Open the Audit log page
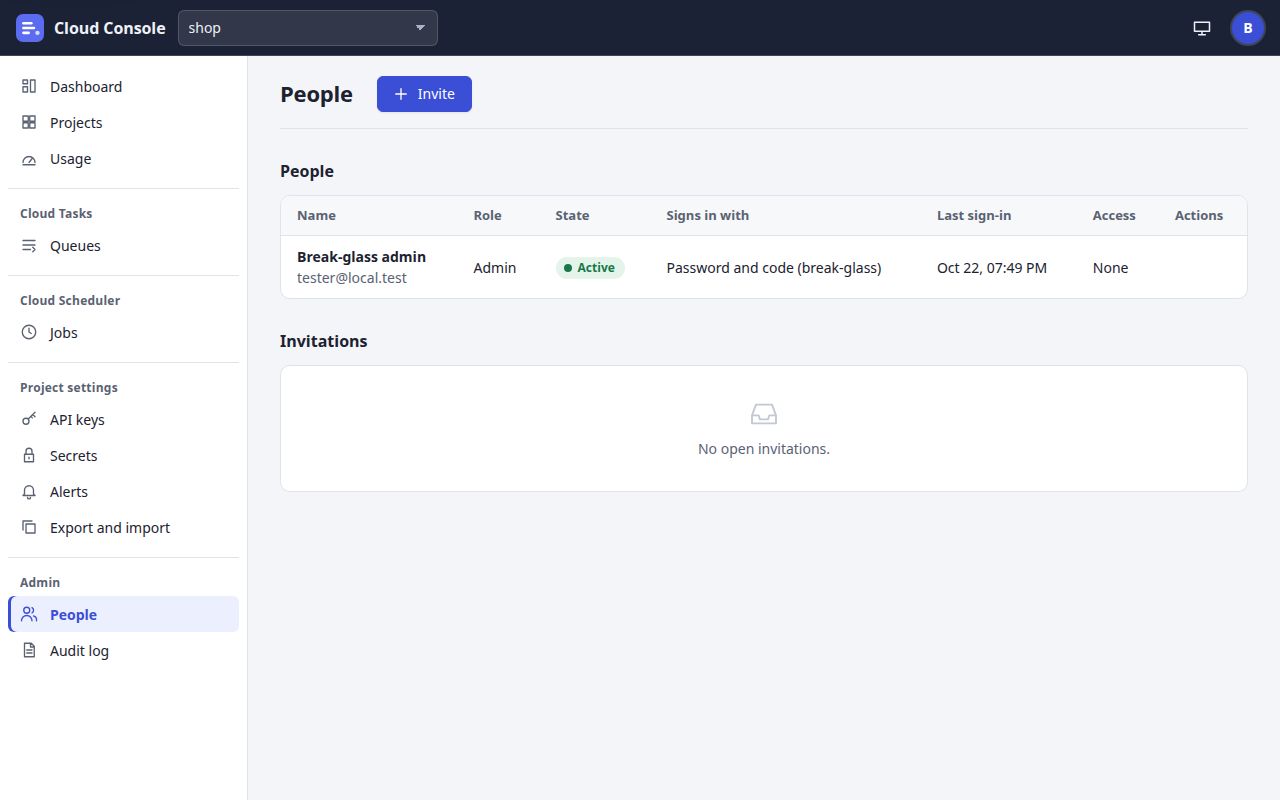The height and width of the screenshot is (800, 1280). (124, 651)
